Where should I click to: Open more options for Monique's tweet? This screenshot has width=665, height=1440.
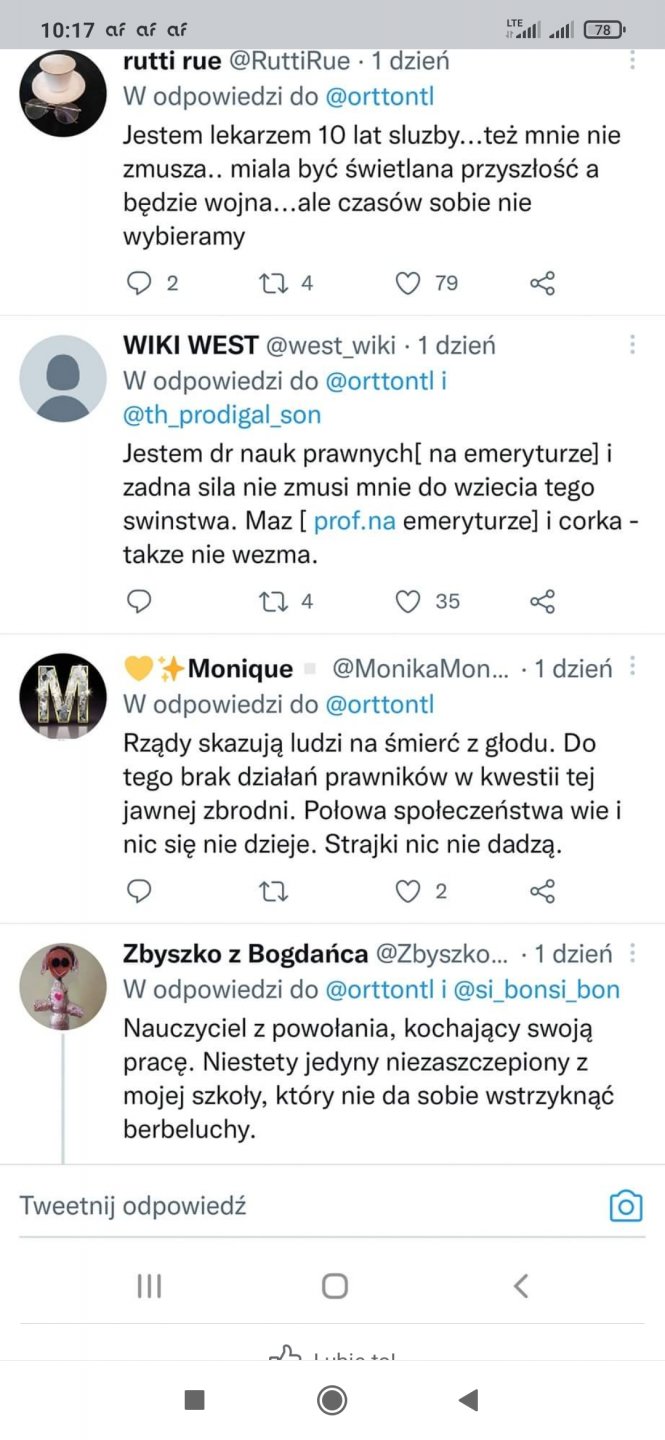point(632,667)
